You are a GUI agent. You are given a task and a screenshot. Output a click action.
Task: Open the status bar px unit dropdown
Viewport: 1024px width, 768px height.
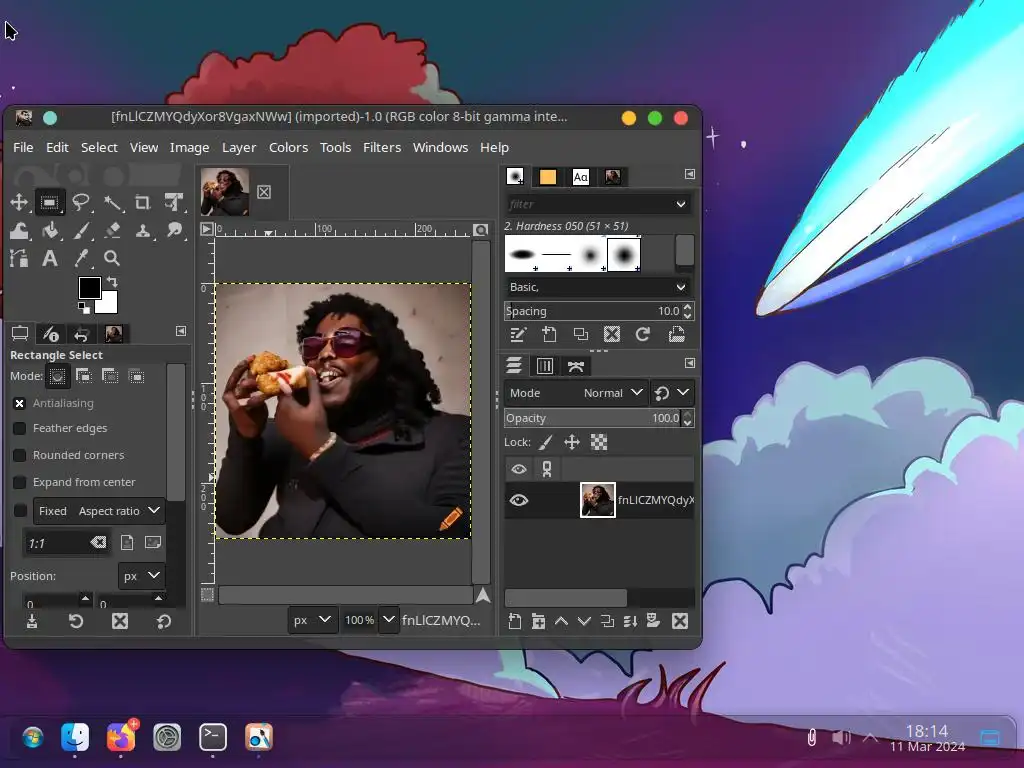pos(312,620)
